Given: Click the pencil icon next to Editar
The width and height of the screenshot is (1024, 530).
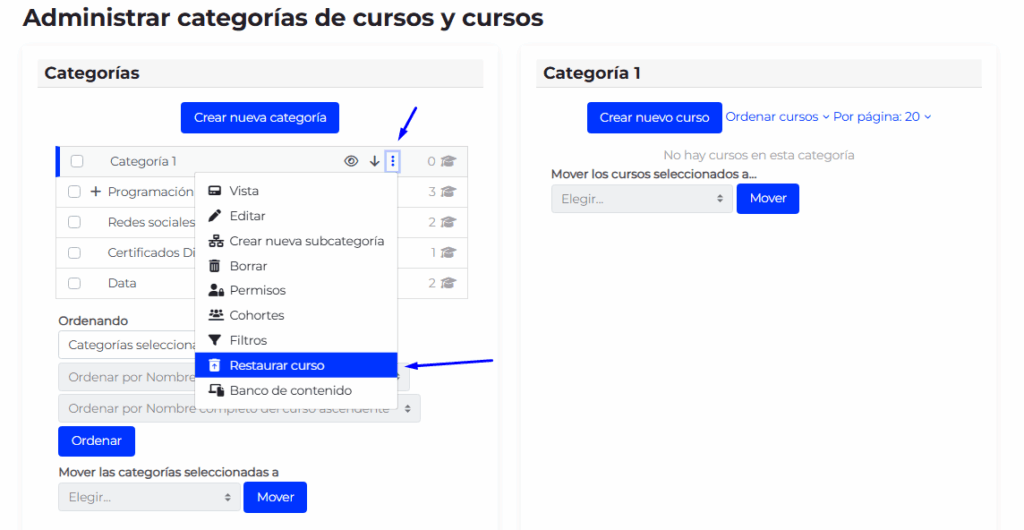Looking at the screenshot, I should tap(214, 216).
